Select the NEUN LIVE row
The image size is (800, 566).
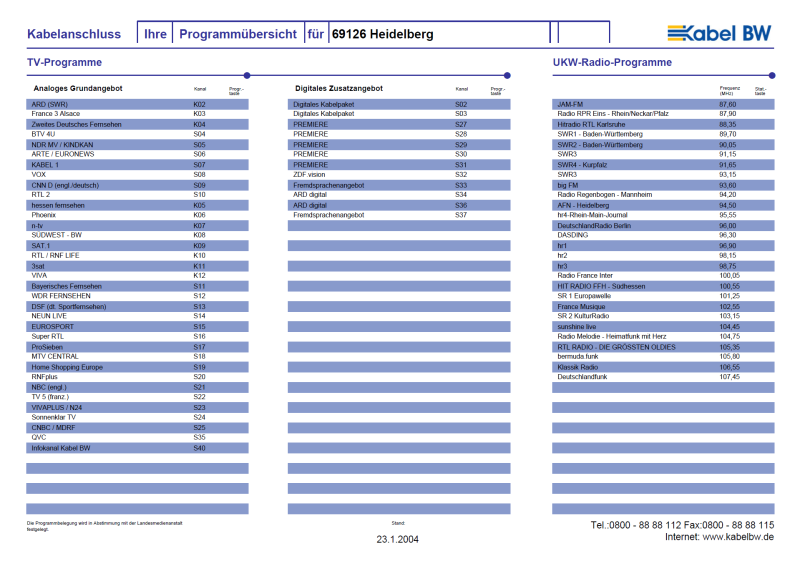point(137,316)
